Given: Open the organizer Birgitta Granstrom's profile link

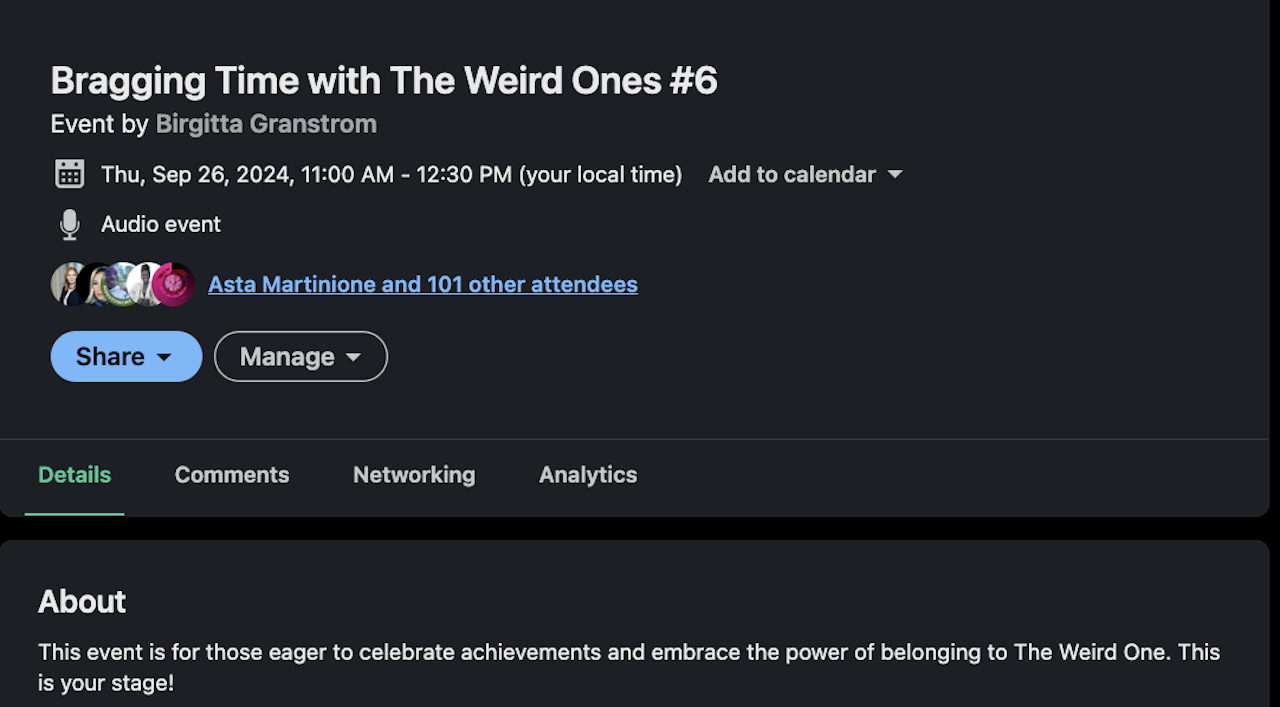Looking at the screenshot, I should pos(266,124).
